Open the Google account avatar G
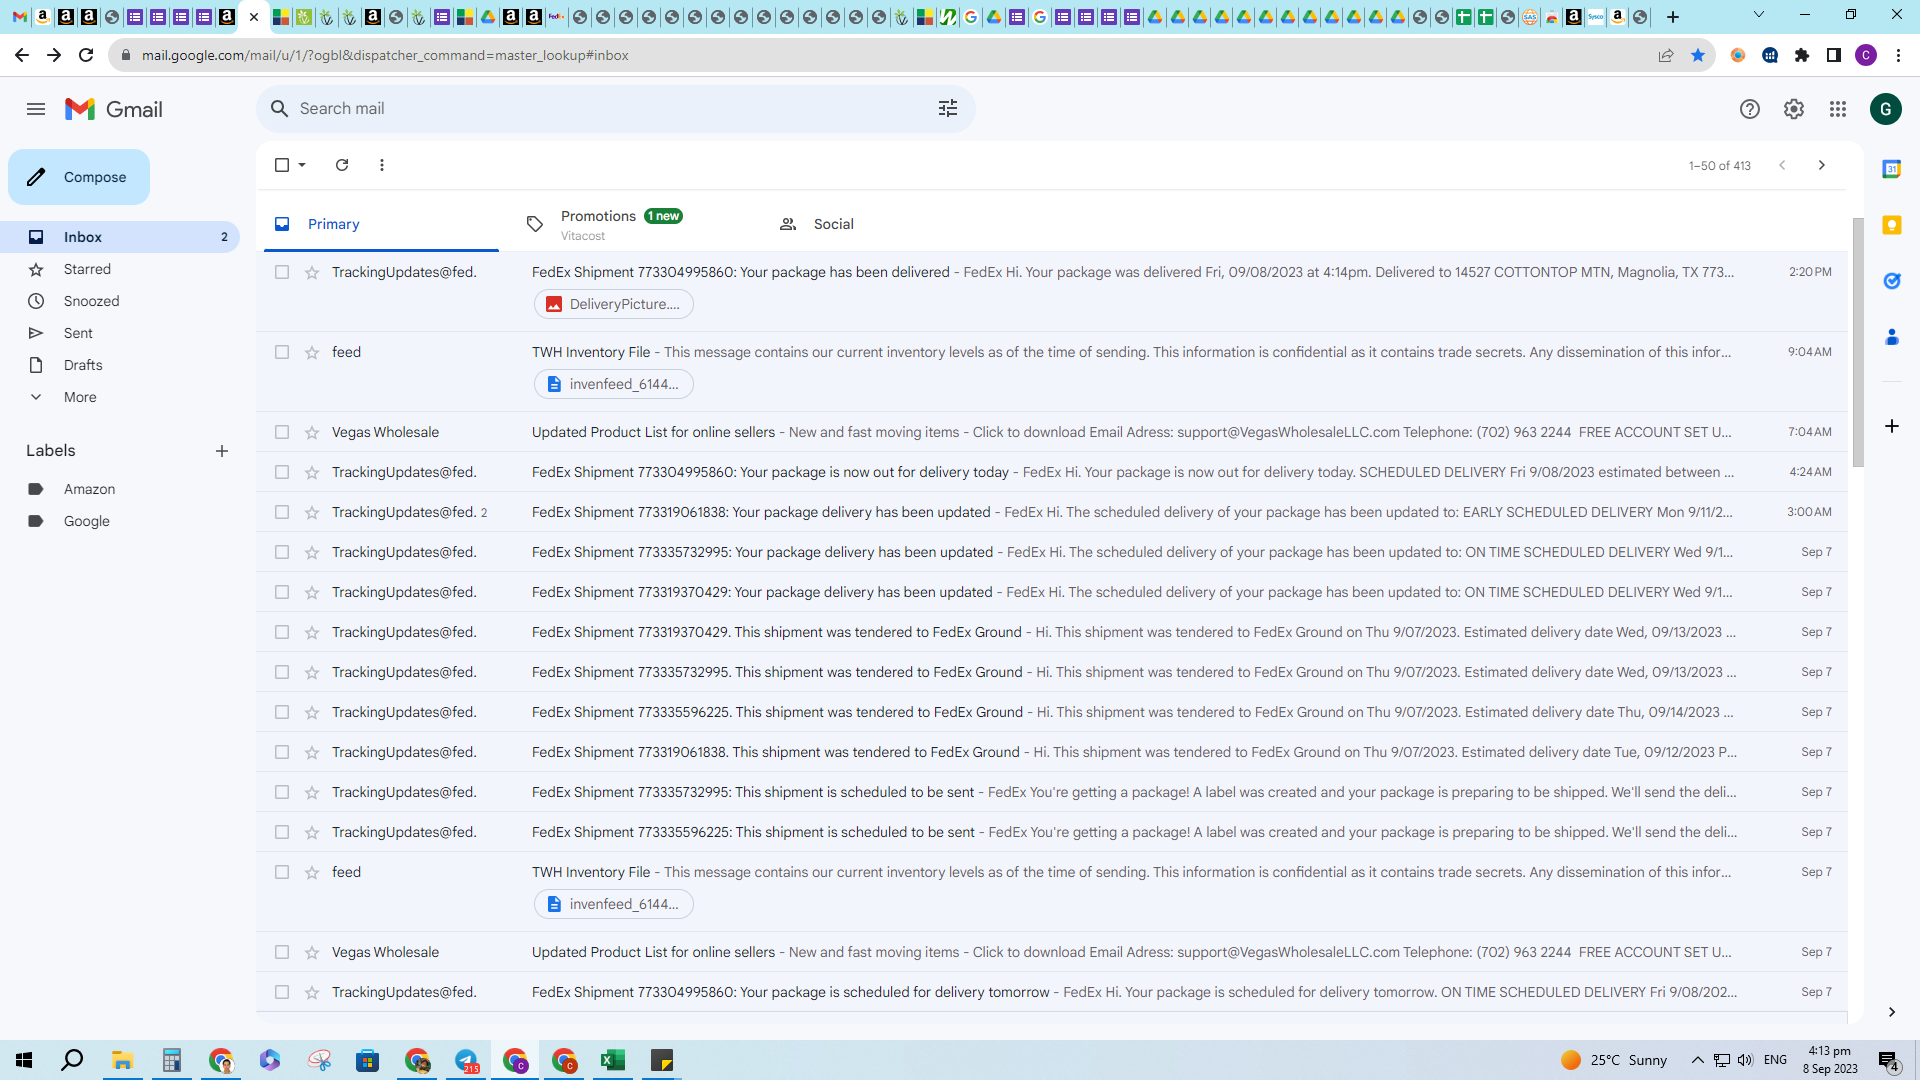 pos(1885,109)
